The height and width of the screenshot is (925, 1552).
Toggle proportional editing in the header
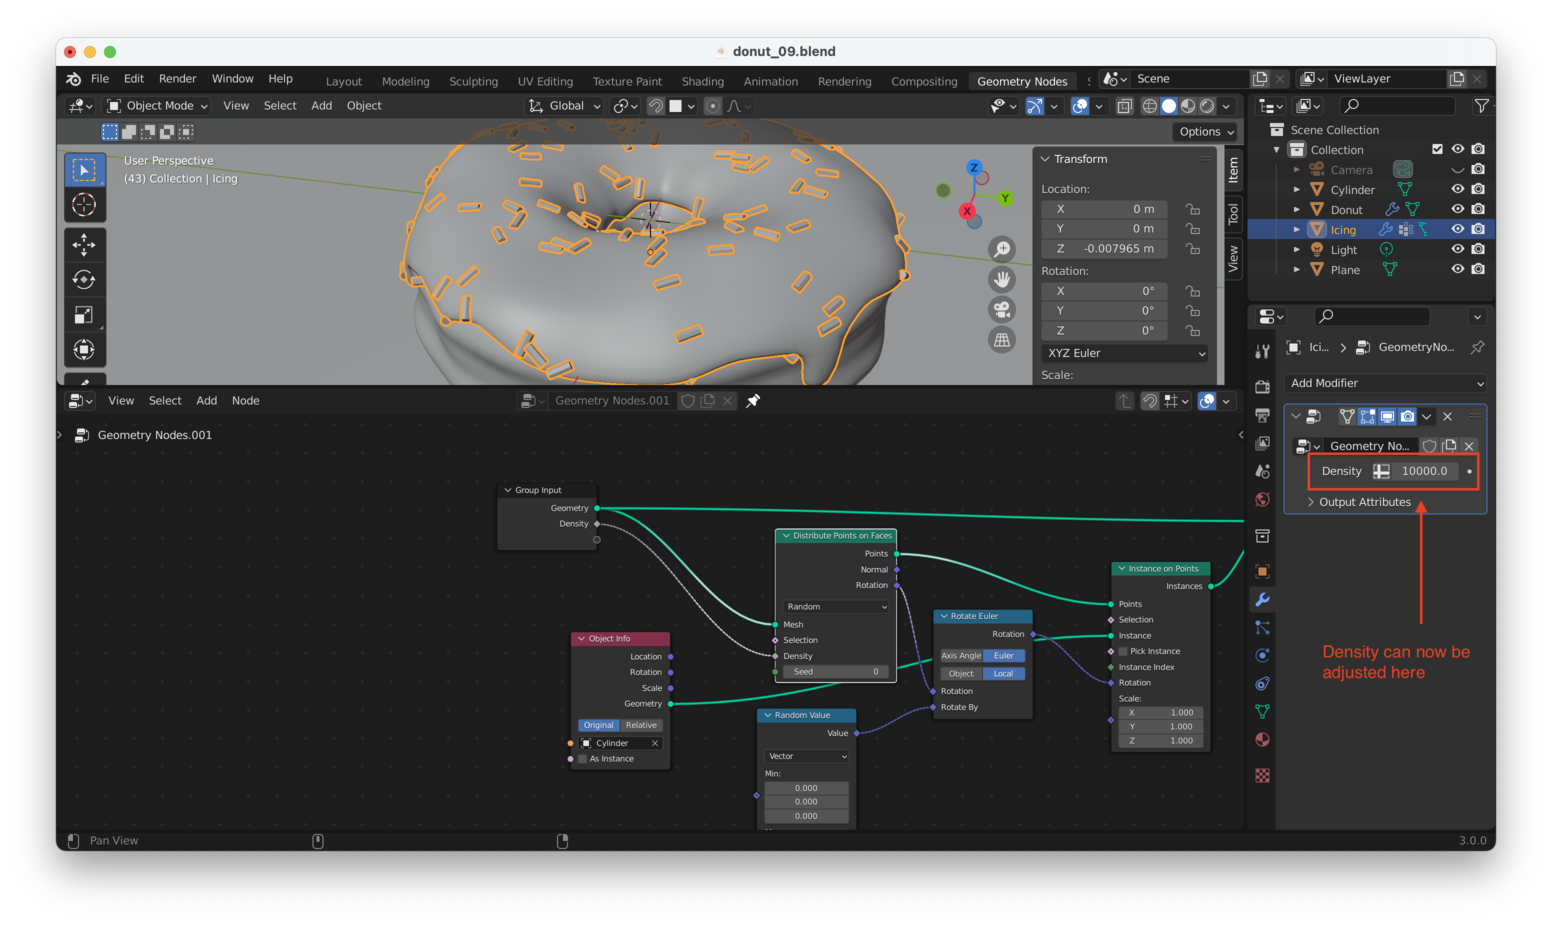pos(713,106)
